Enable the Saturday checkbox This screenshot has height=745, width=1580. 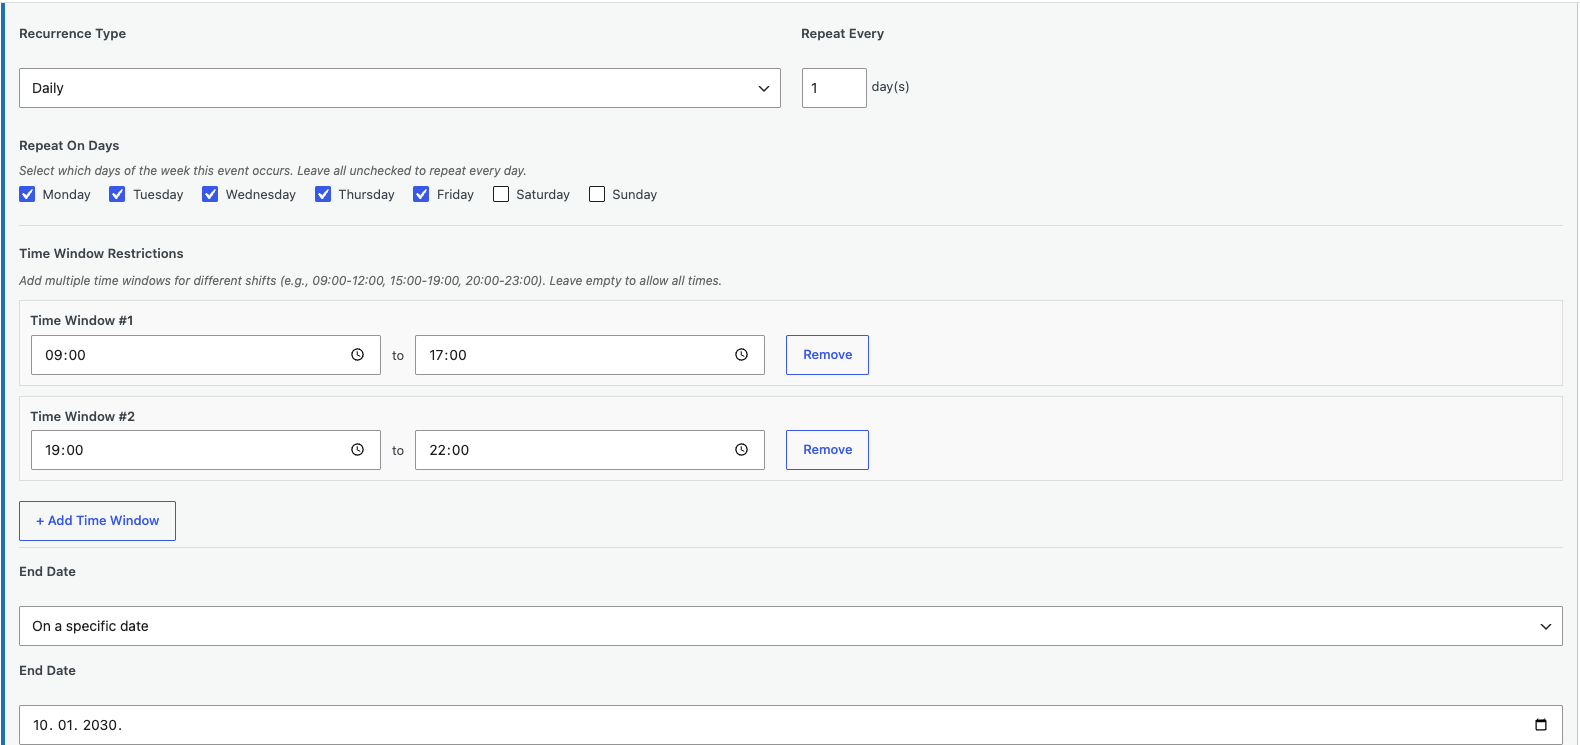coord(501,194)
